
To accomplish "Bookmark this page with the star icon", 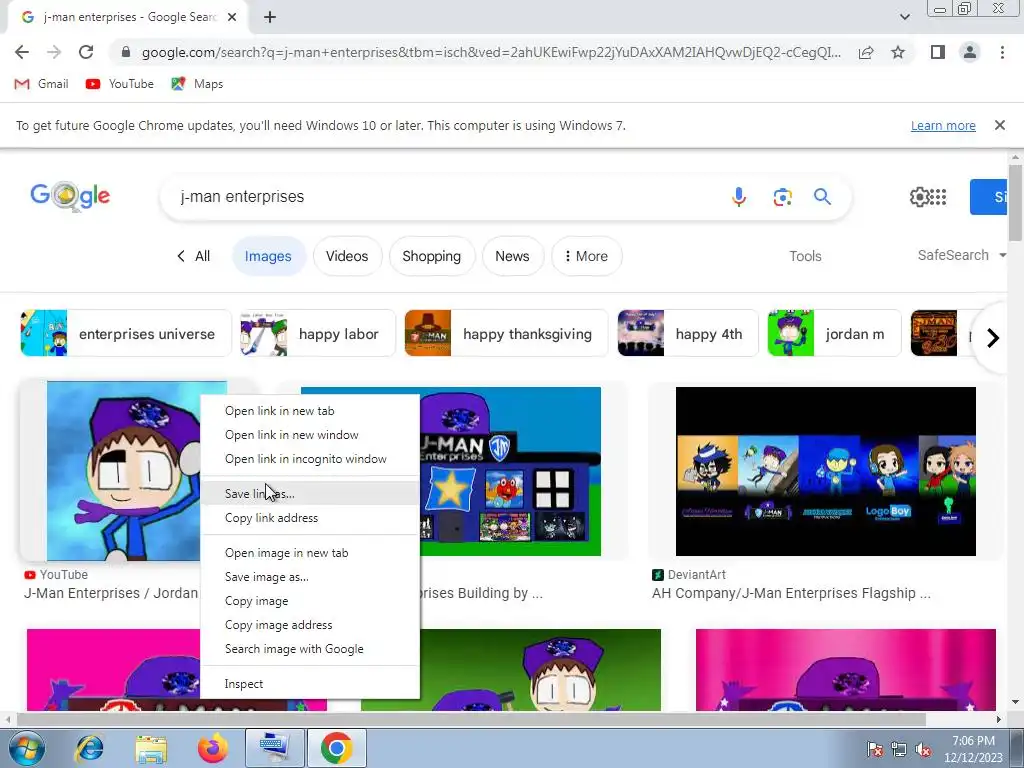I will point(898,52).
